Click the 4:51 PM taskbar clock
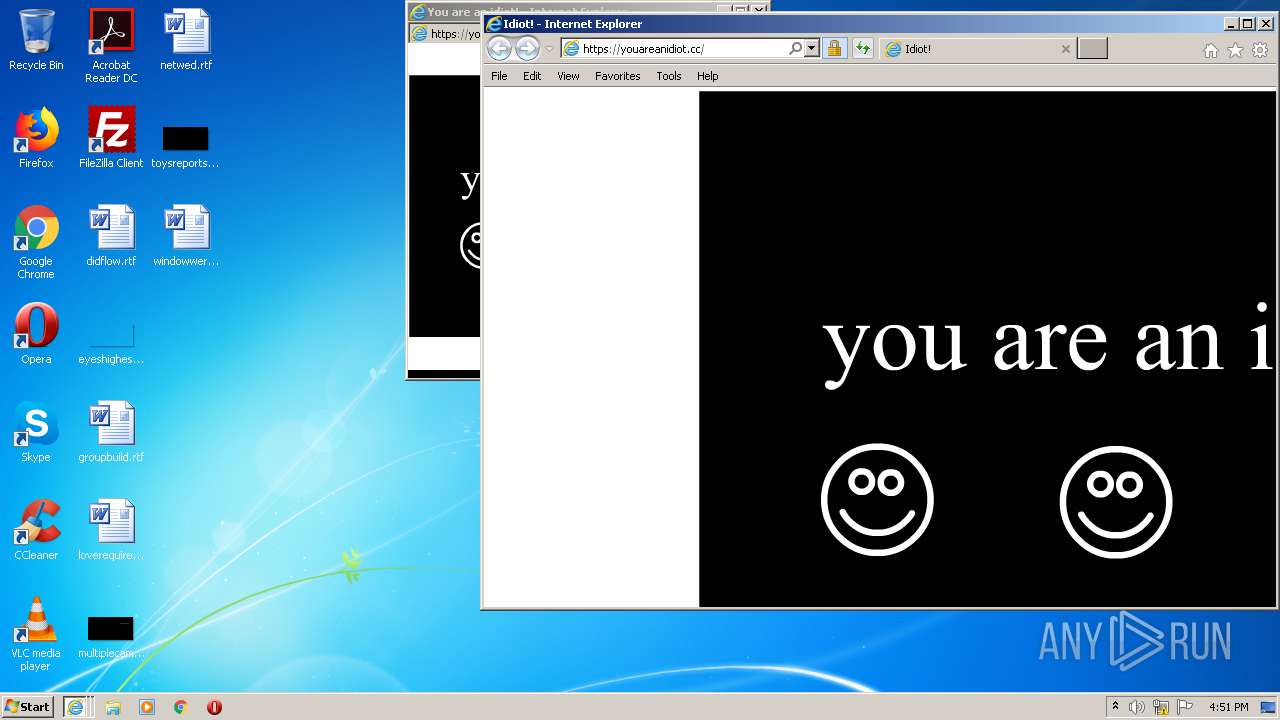The height and width of the screenshot is (720, 1280). (x=1228, y=706)
